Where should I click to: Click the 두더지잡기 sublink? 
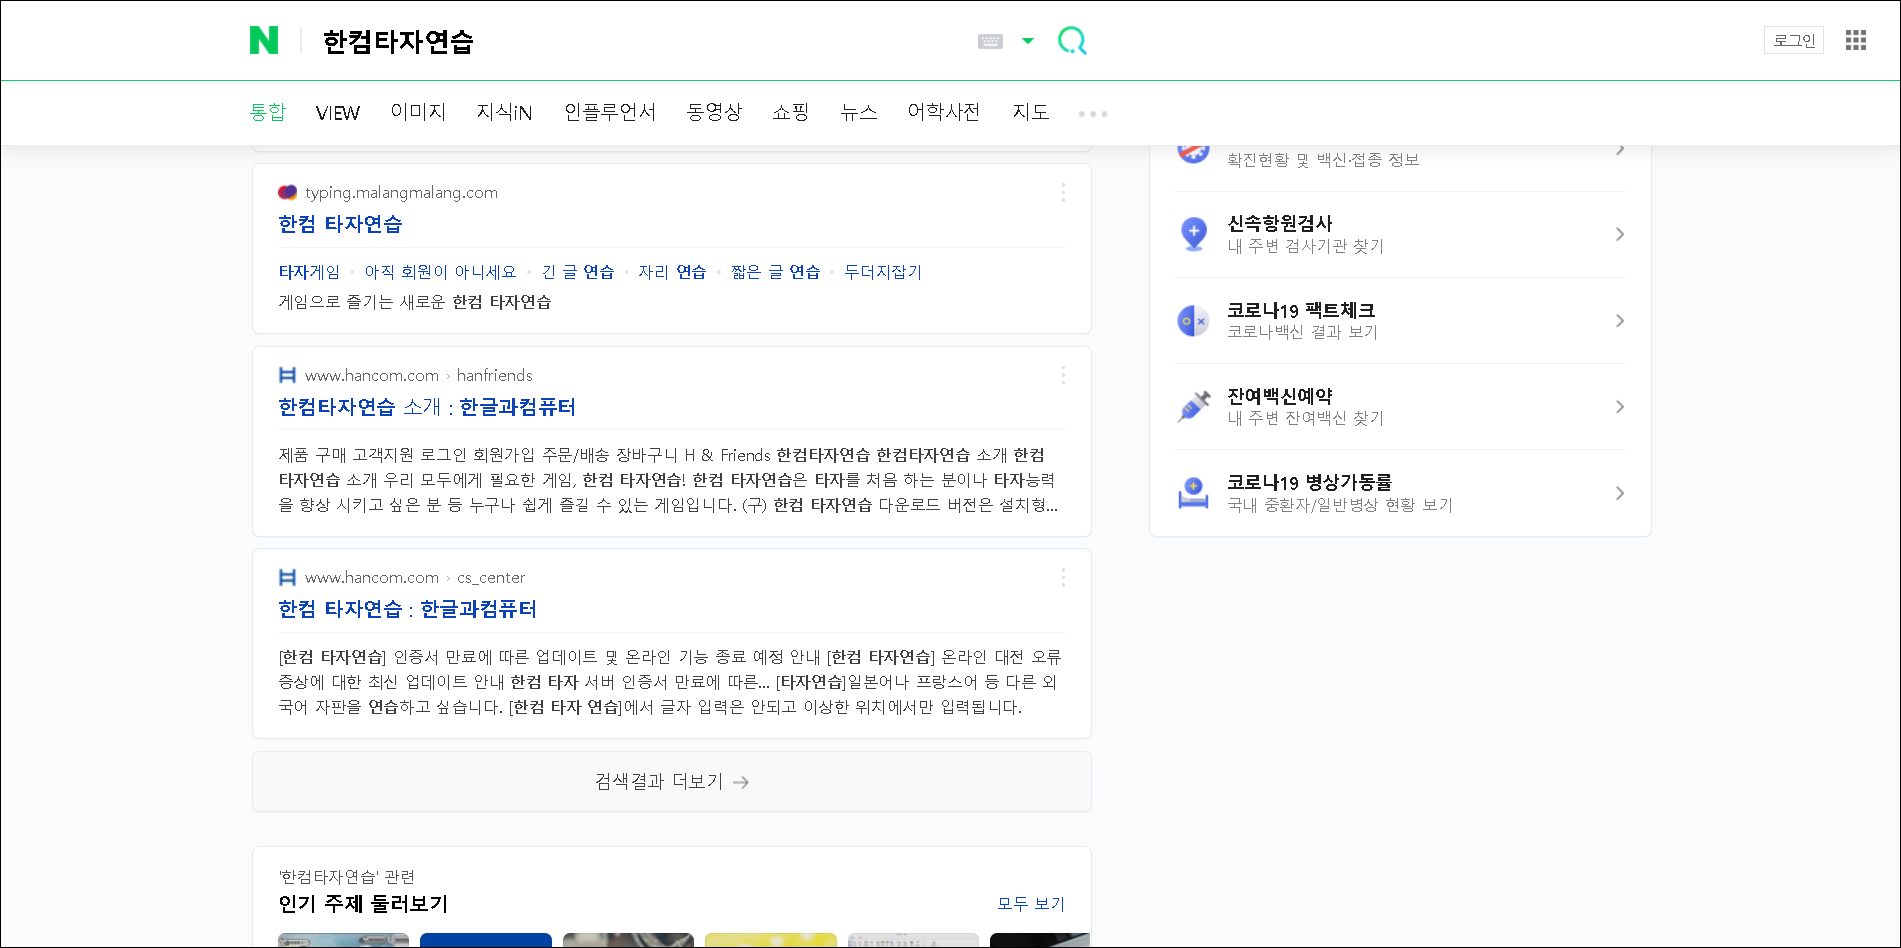[x=883, y=272]
